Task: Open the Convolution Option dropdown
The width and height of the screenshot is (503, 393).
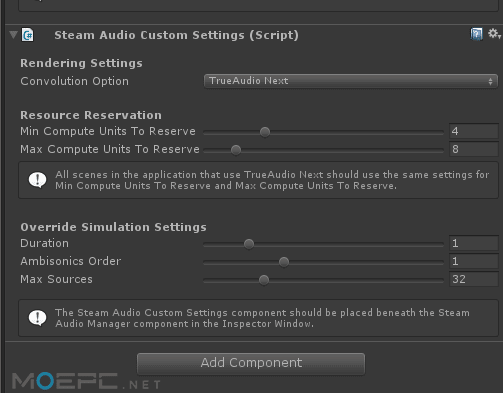Action: tap(351, 81)
